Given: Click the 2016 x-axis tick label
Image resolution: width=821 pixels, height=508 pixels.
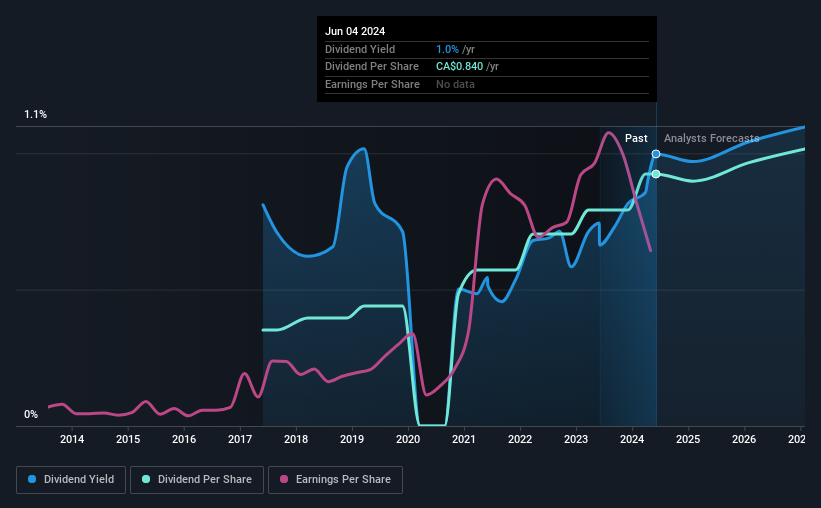Looking at the screenshot, I should (x=184, y=439).
